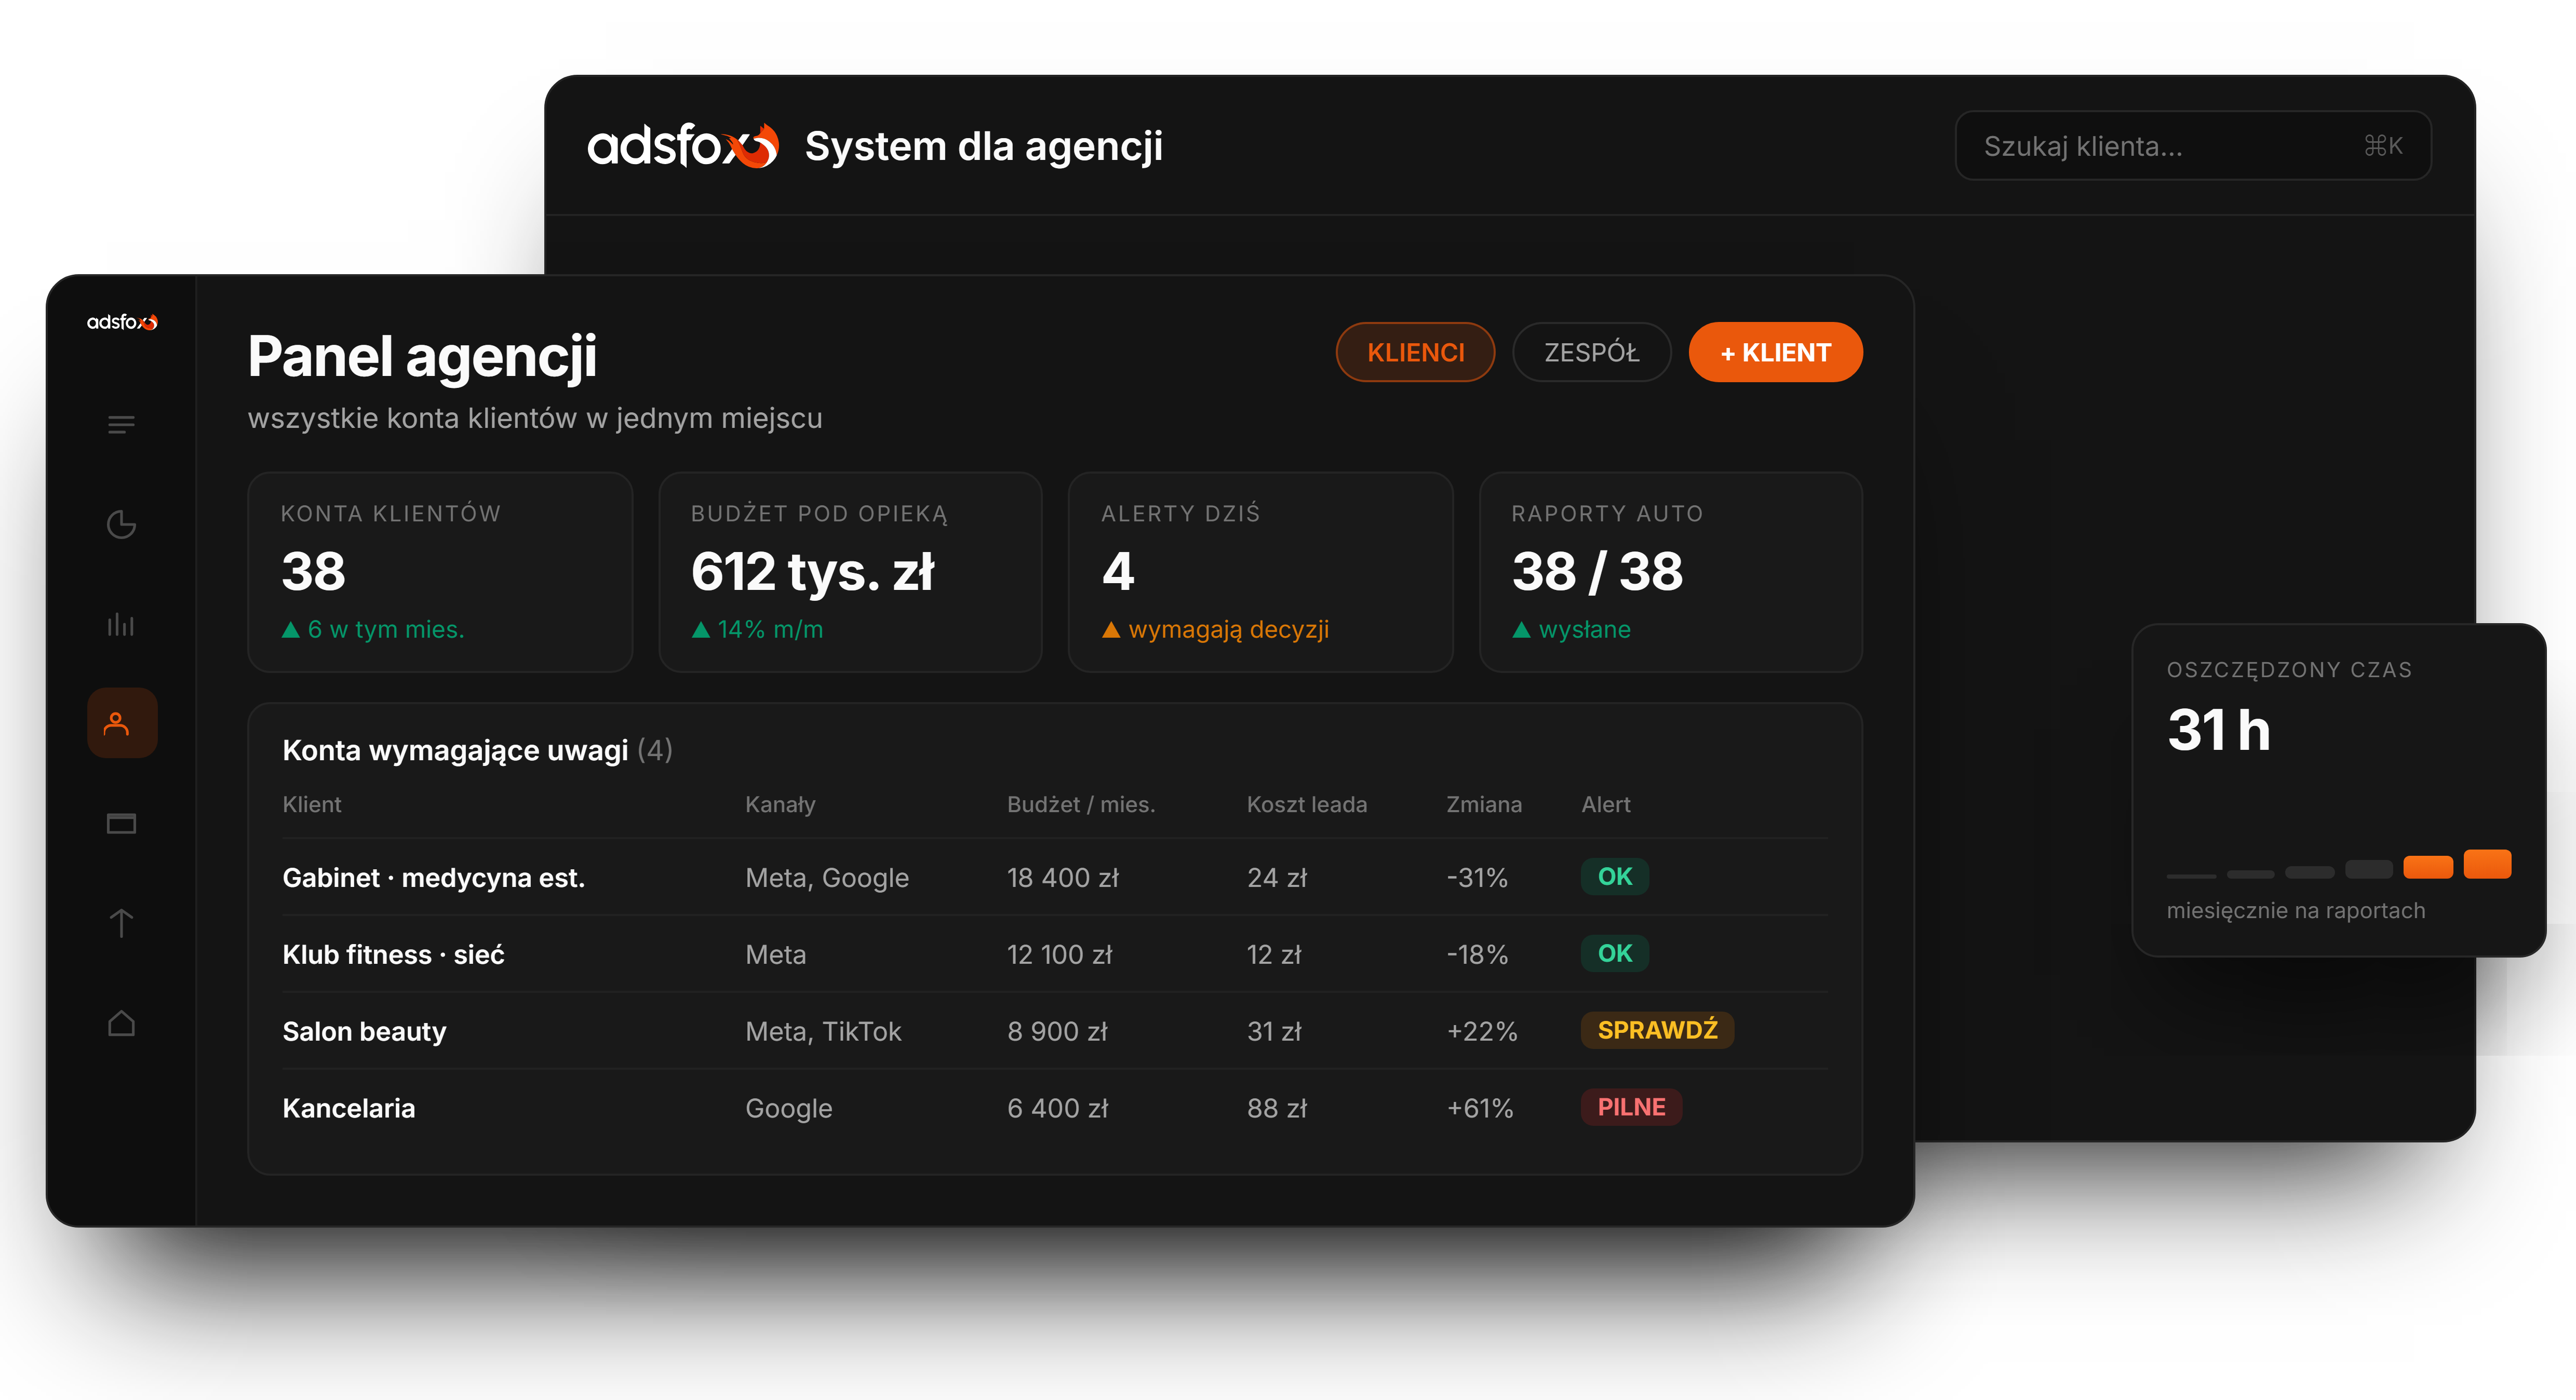Open the ALERTY DZIŚ card
The width and height of the screenshot is (2576, 1400).
[x=1260, y=572]
